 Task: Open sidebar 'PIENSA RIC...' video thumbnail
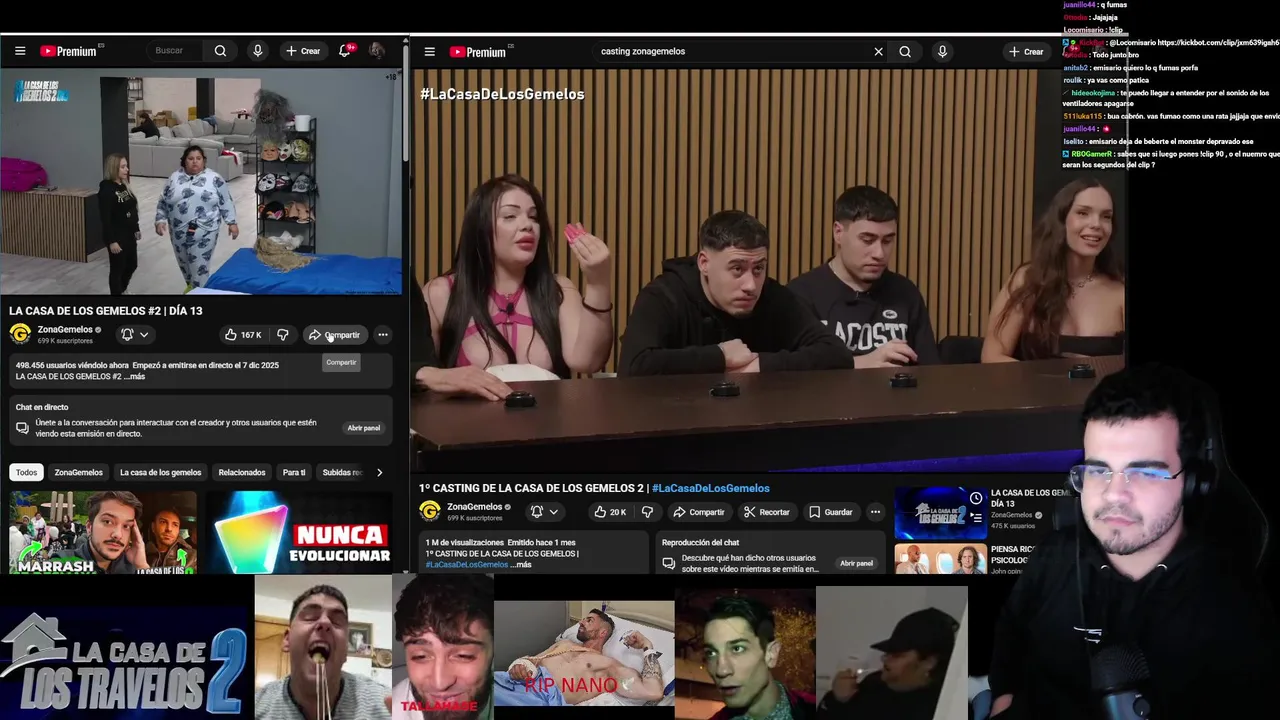(940, 559)
